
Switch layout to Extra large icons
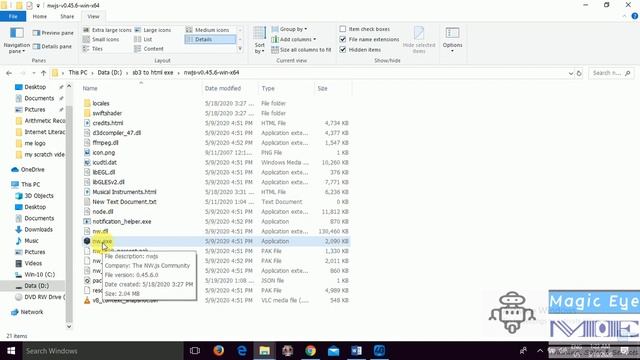pos(107,30)
